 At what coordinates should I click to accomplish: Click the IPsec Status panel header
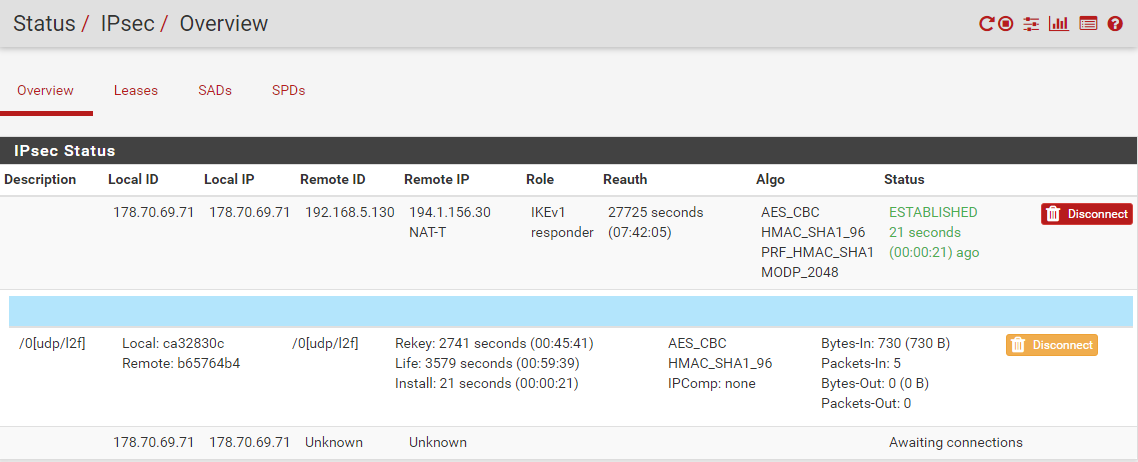[x=65, y=151]
